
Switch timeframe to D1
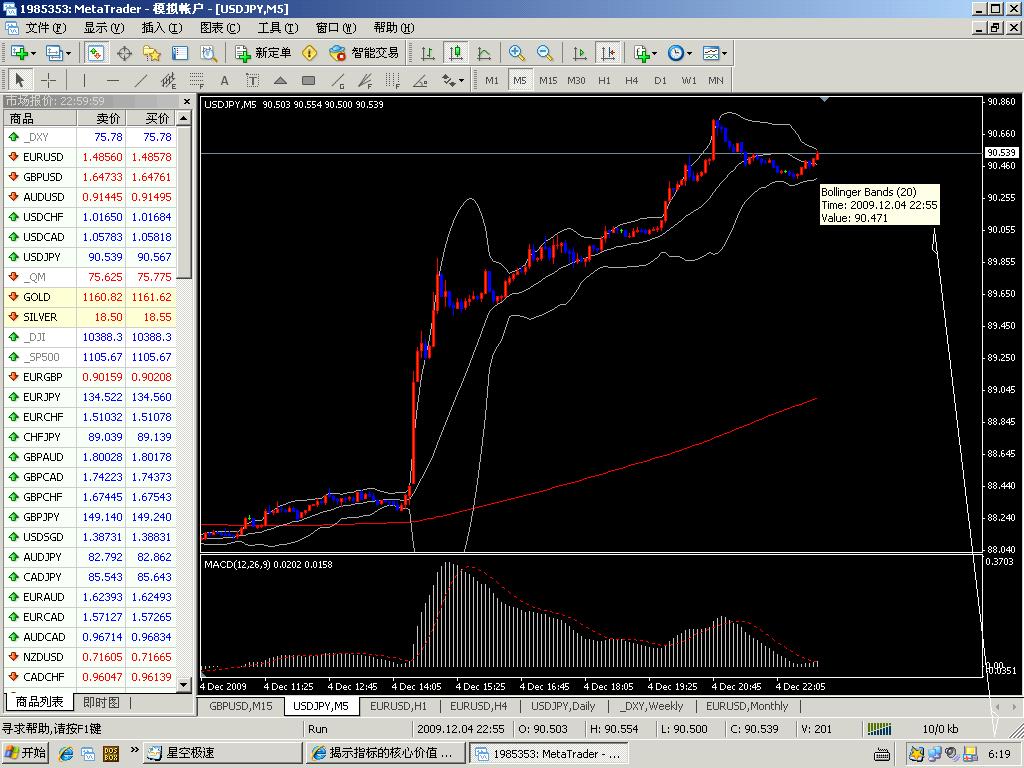click(x=660, y=80)
